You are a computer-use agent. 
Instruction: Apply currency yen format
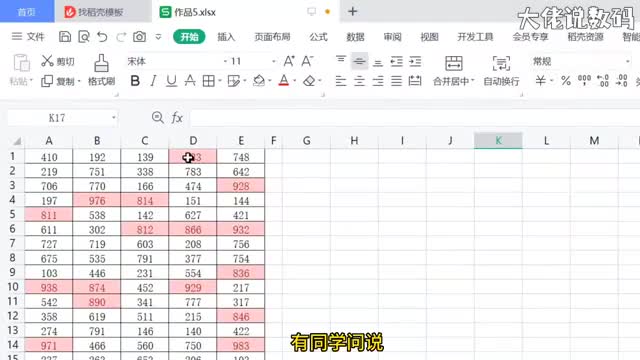coord(540,80)
